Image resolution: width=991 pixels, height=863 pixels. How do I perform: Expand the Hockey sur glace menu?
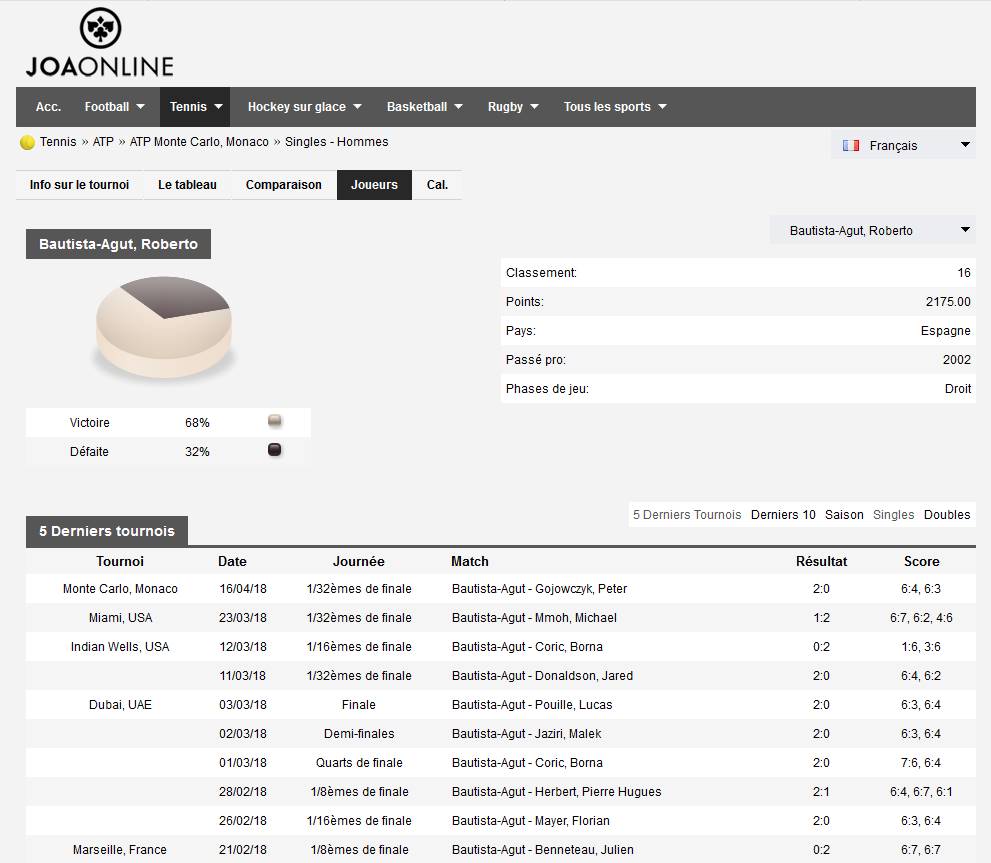tap(304, 107)
